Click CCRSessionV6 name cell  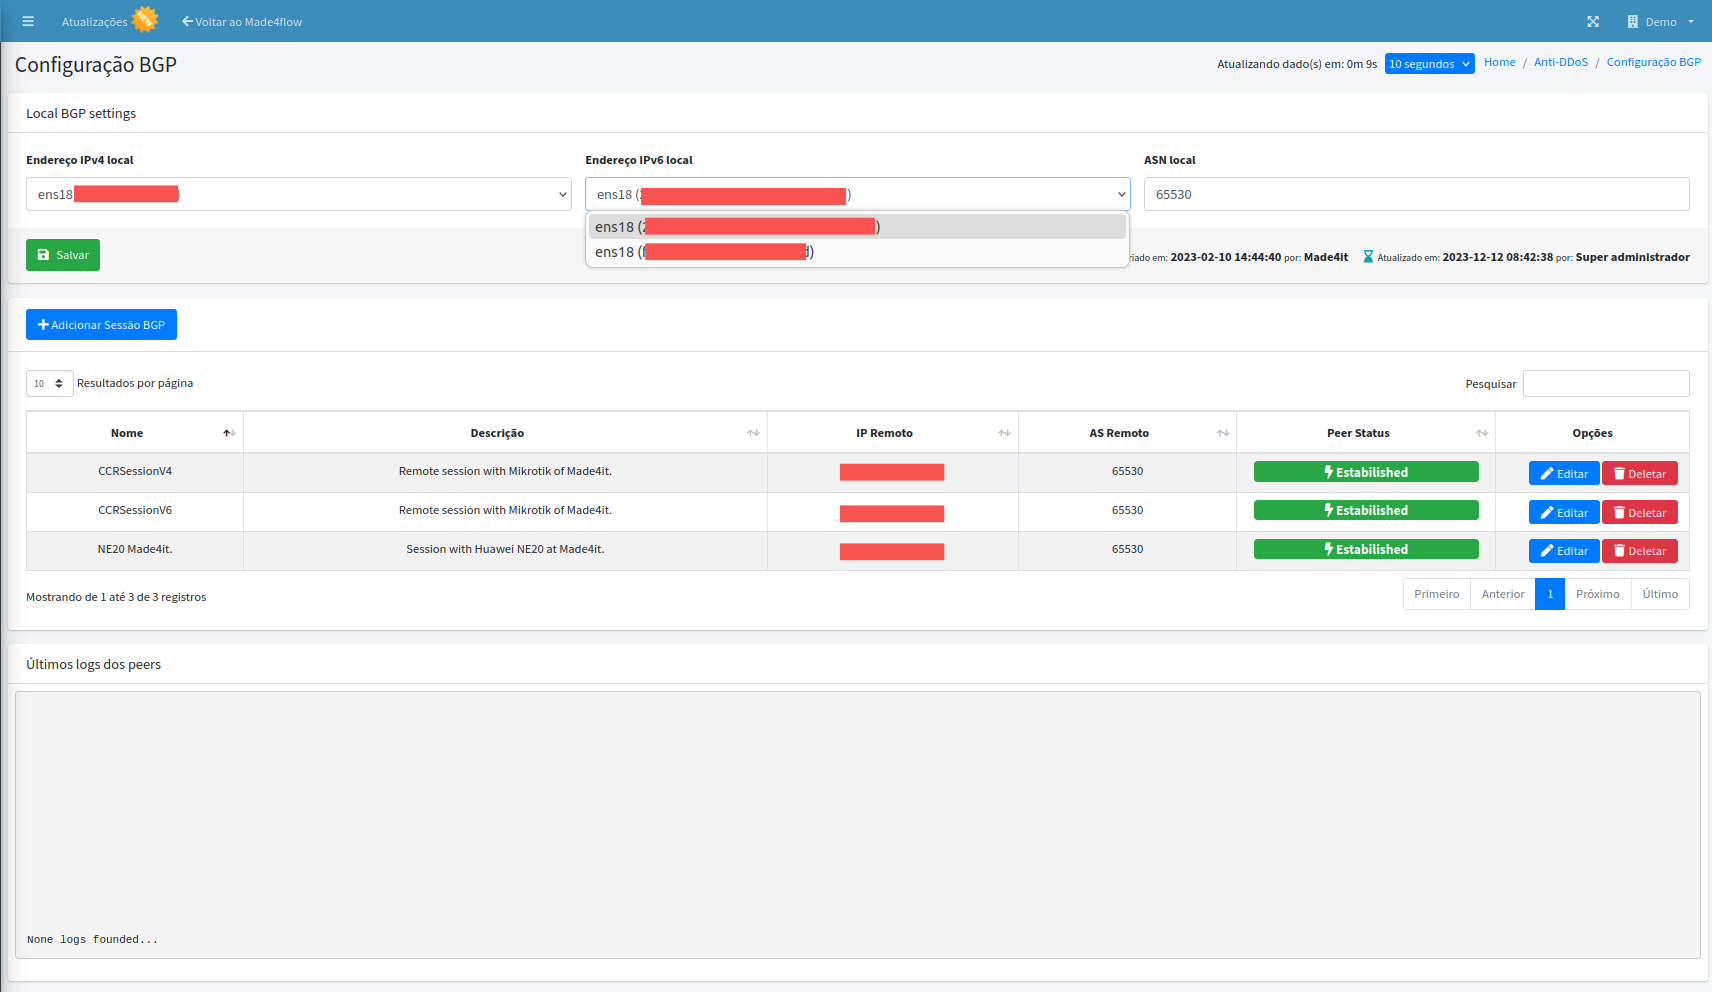pyautogui.click(x=135, y=510)
